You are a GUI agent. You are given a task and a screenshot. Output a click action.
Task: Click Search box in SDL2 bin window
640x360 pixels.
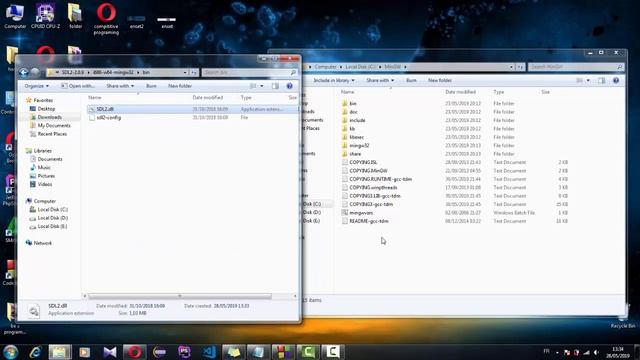[x=249, y=73]
